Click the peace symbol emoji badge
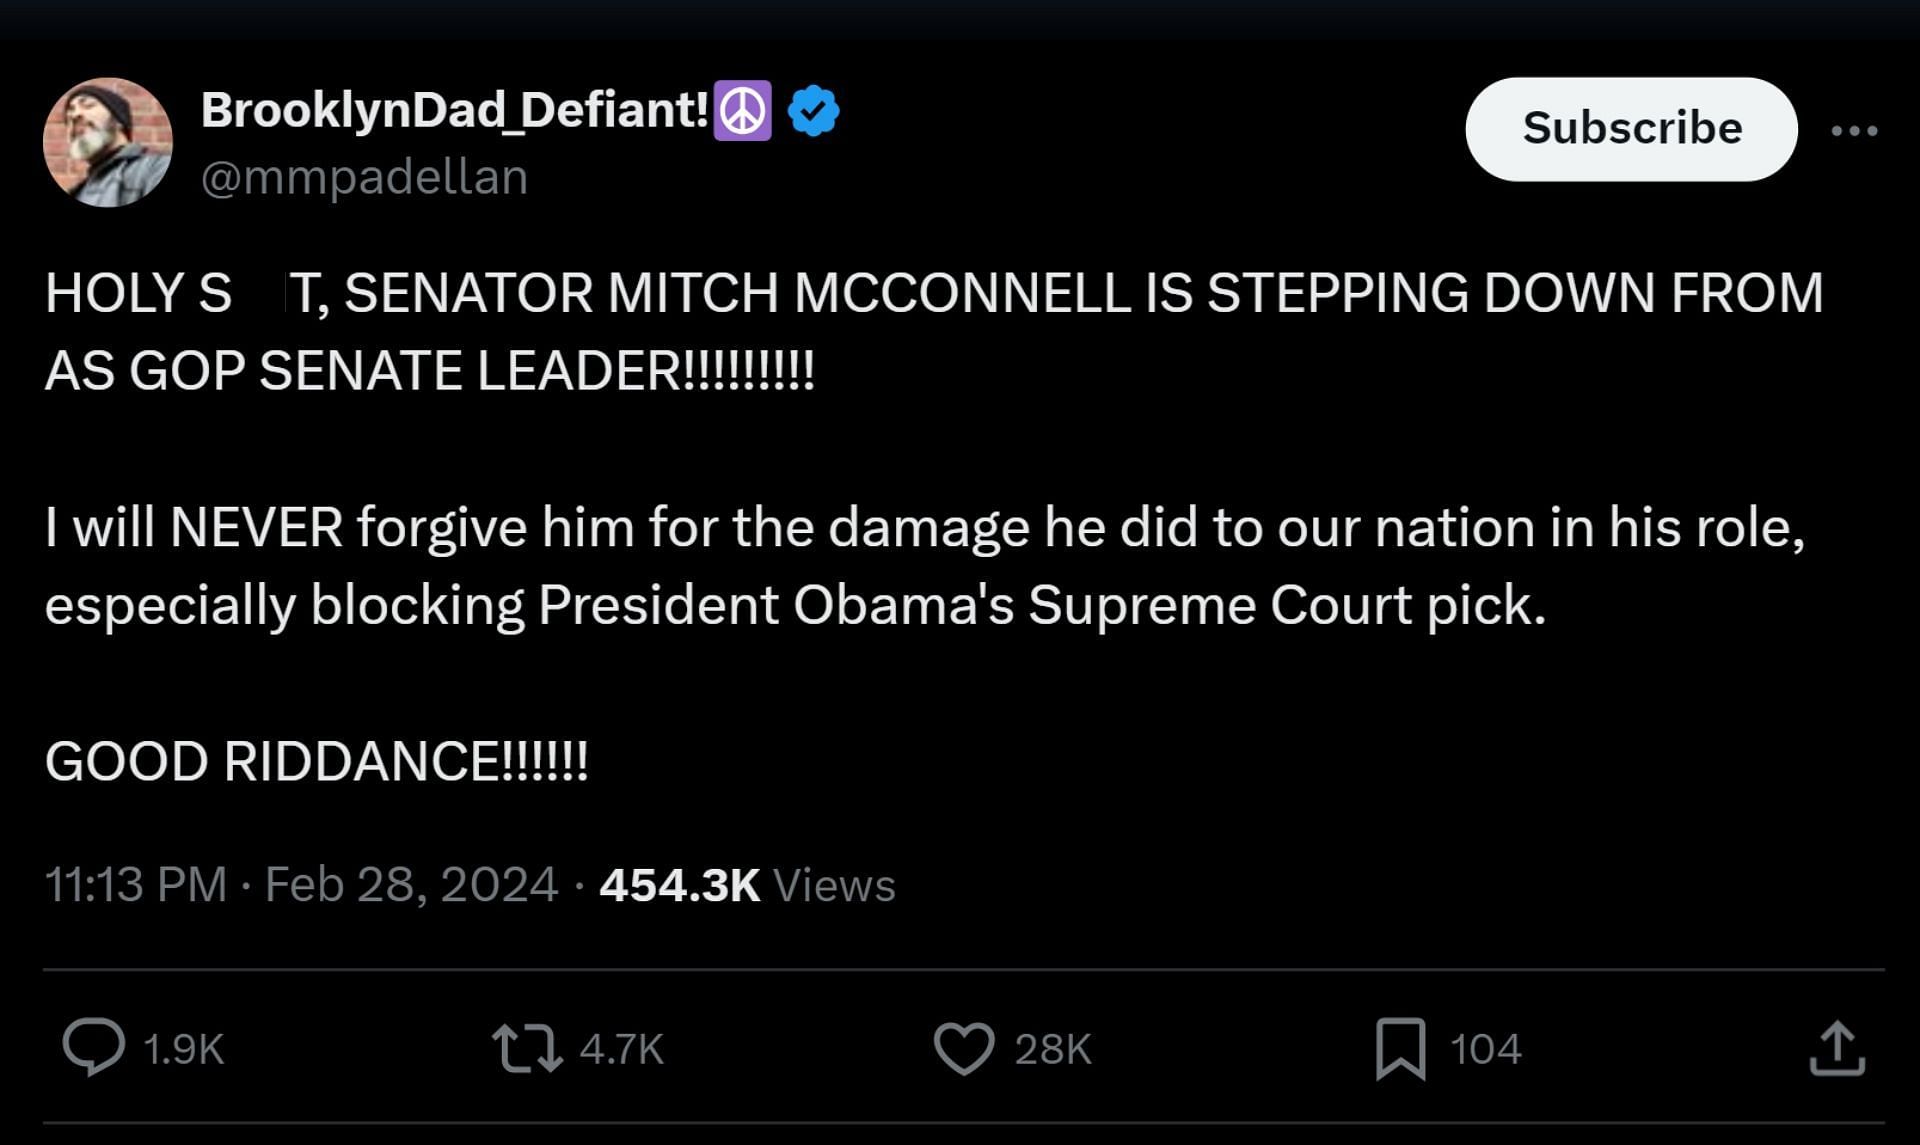This screenshot has height=1145, width=1920. [x=742, y=111]
